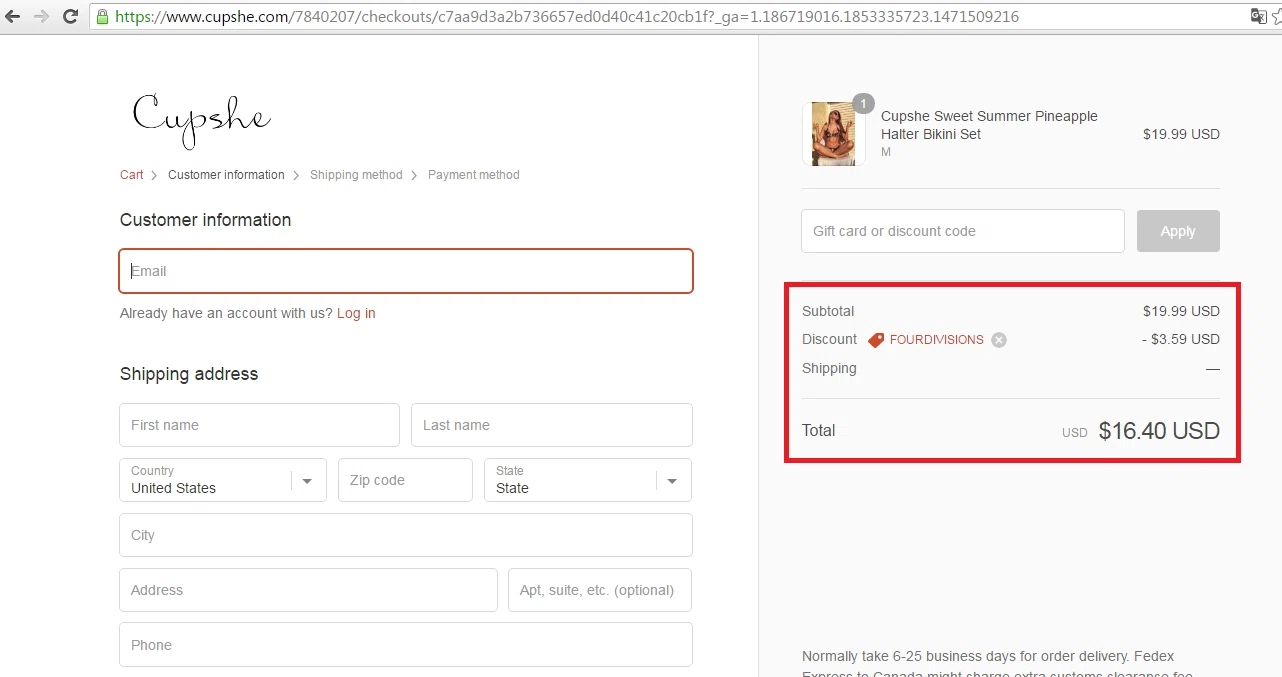Focus the Phone field
Image resolution: width=1282 pixels, height=677 pixels.
(x=406, y=645)
